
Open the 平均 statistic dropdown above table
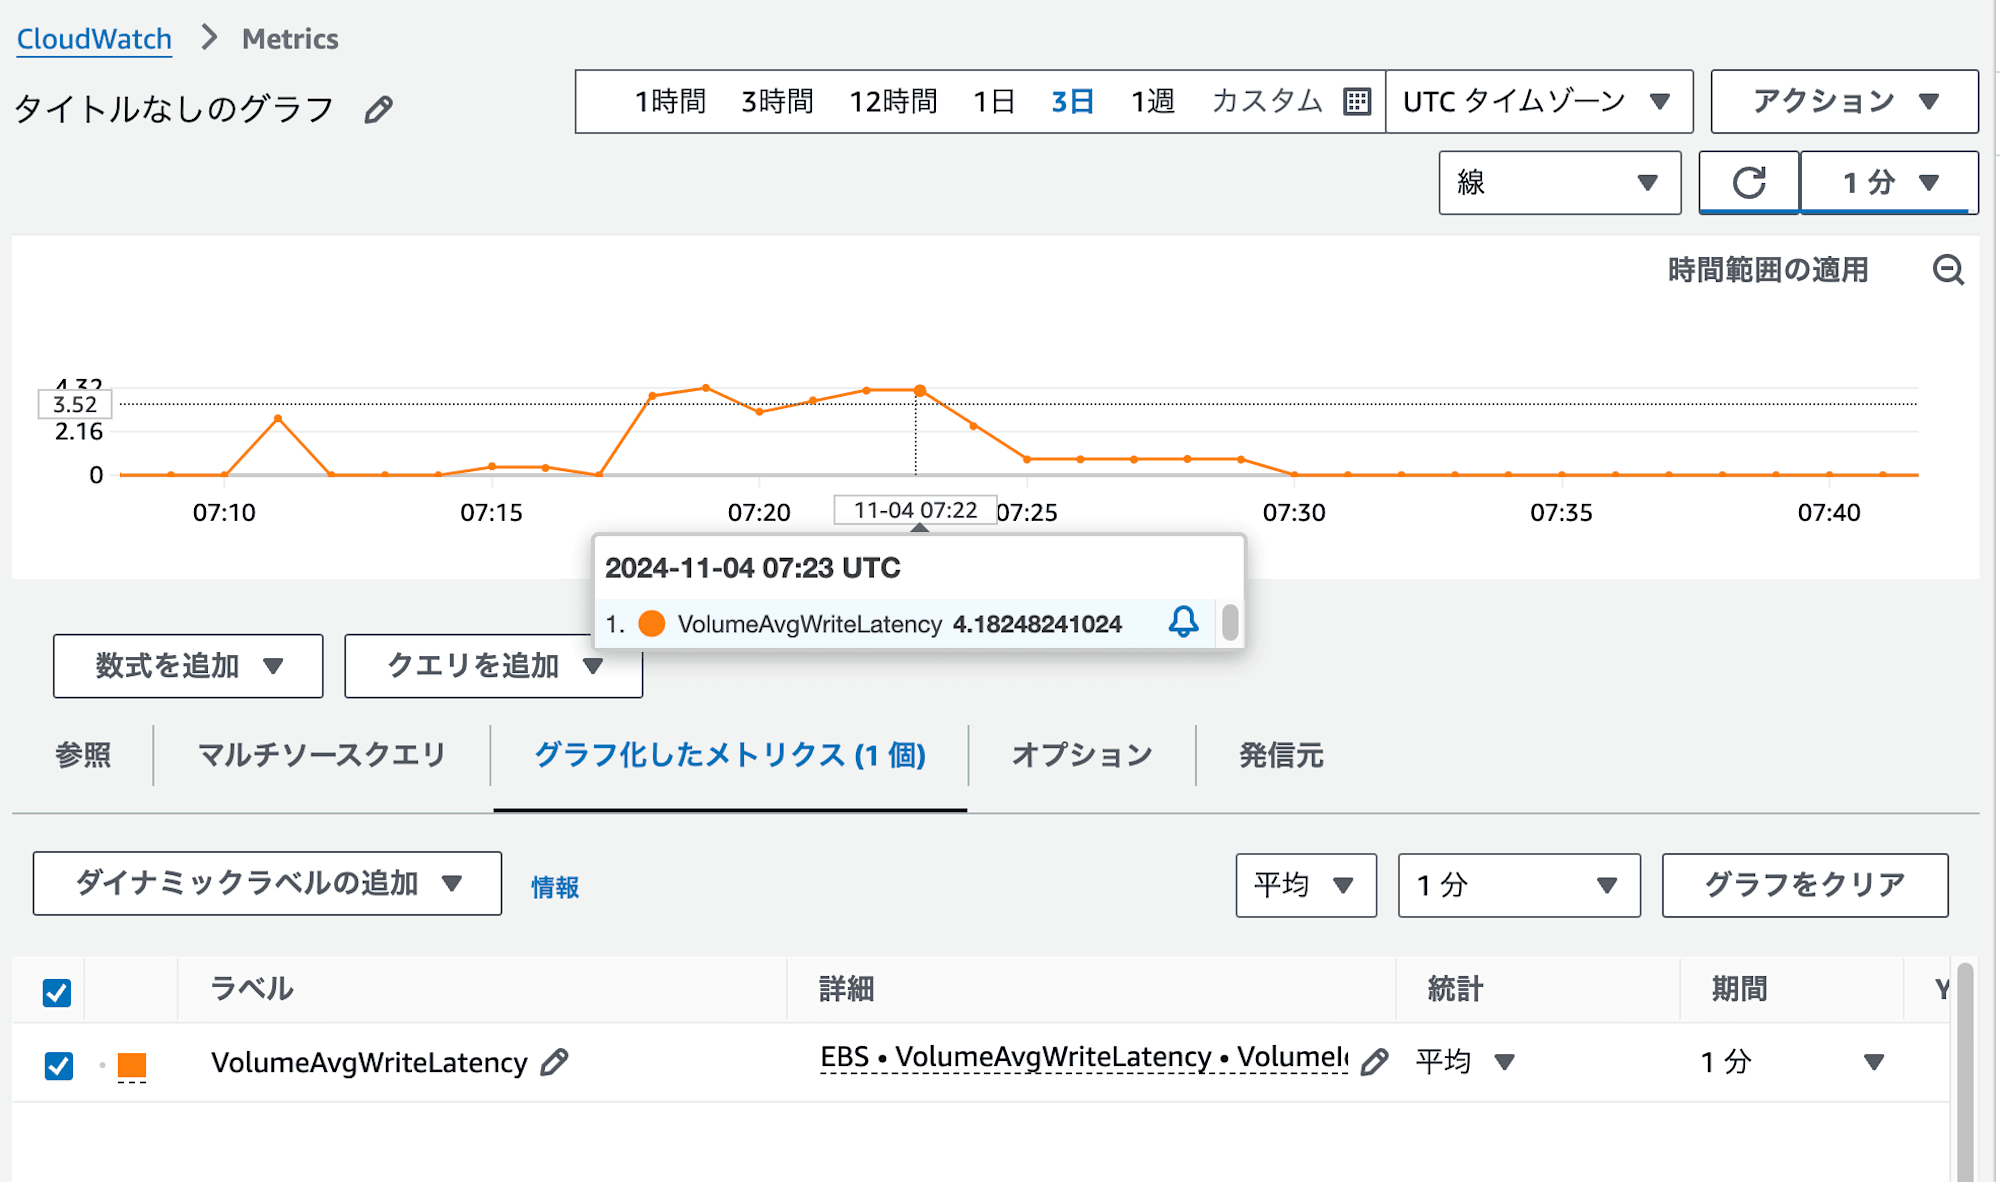pos(1305,885)
